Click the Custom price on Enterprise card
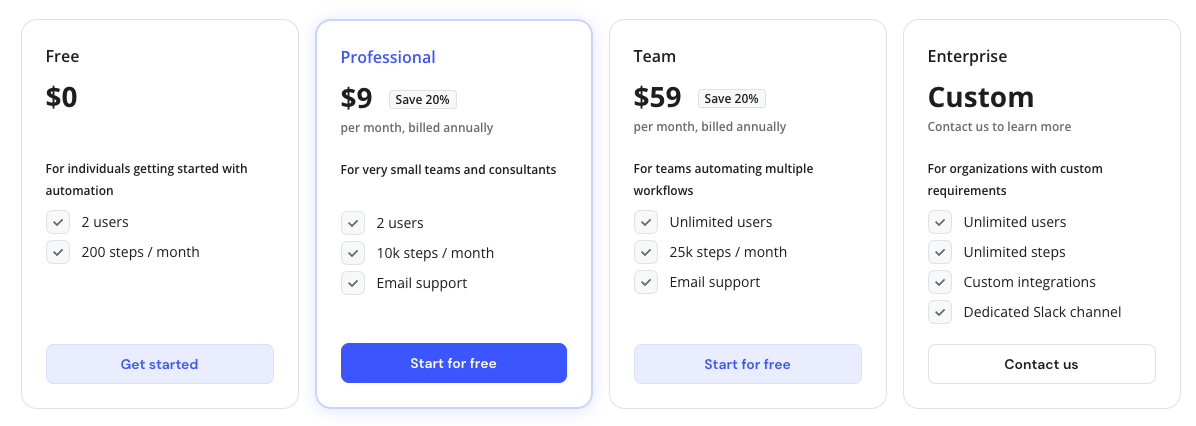The width and height of the screenshot is (1196, 426). click(980, 97)
